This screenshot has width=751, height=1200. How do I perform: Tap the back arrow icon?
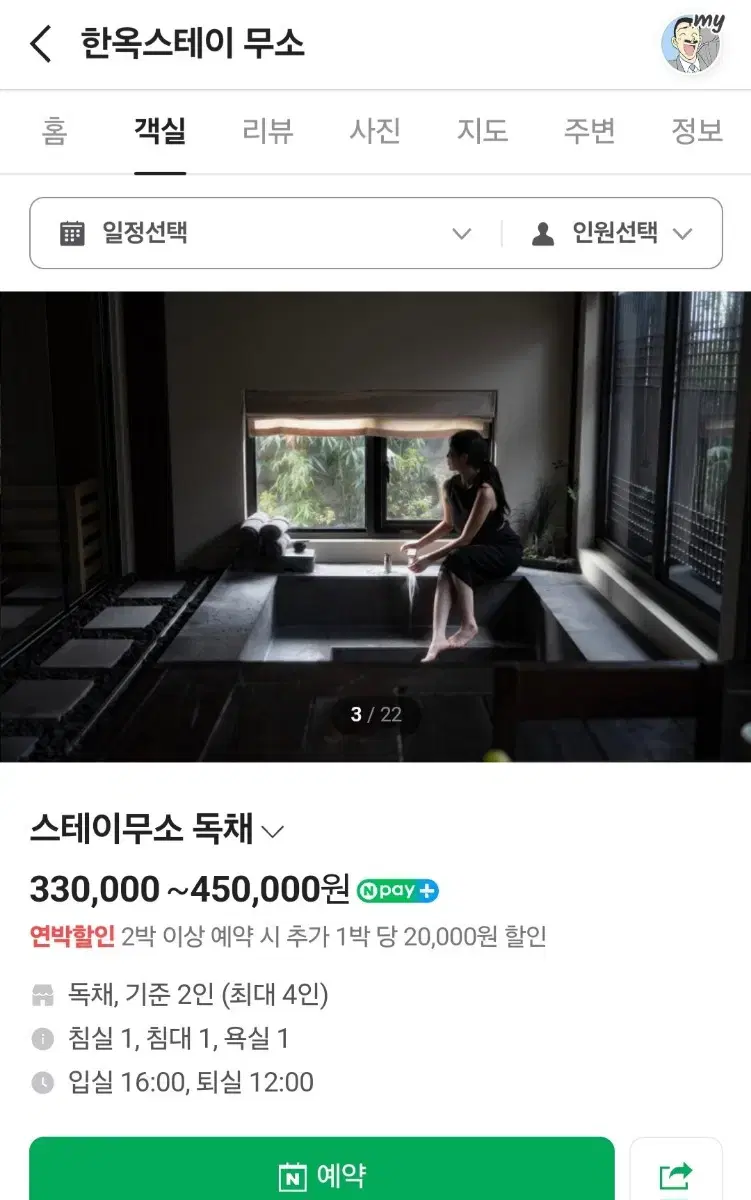coord(40,44)
